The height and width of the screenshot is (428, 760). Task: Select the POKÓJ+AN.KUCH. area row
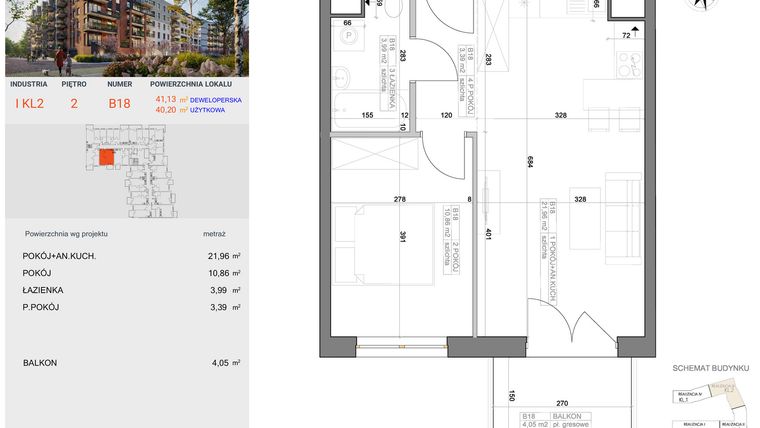[125, 256]
